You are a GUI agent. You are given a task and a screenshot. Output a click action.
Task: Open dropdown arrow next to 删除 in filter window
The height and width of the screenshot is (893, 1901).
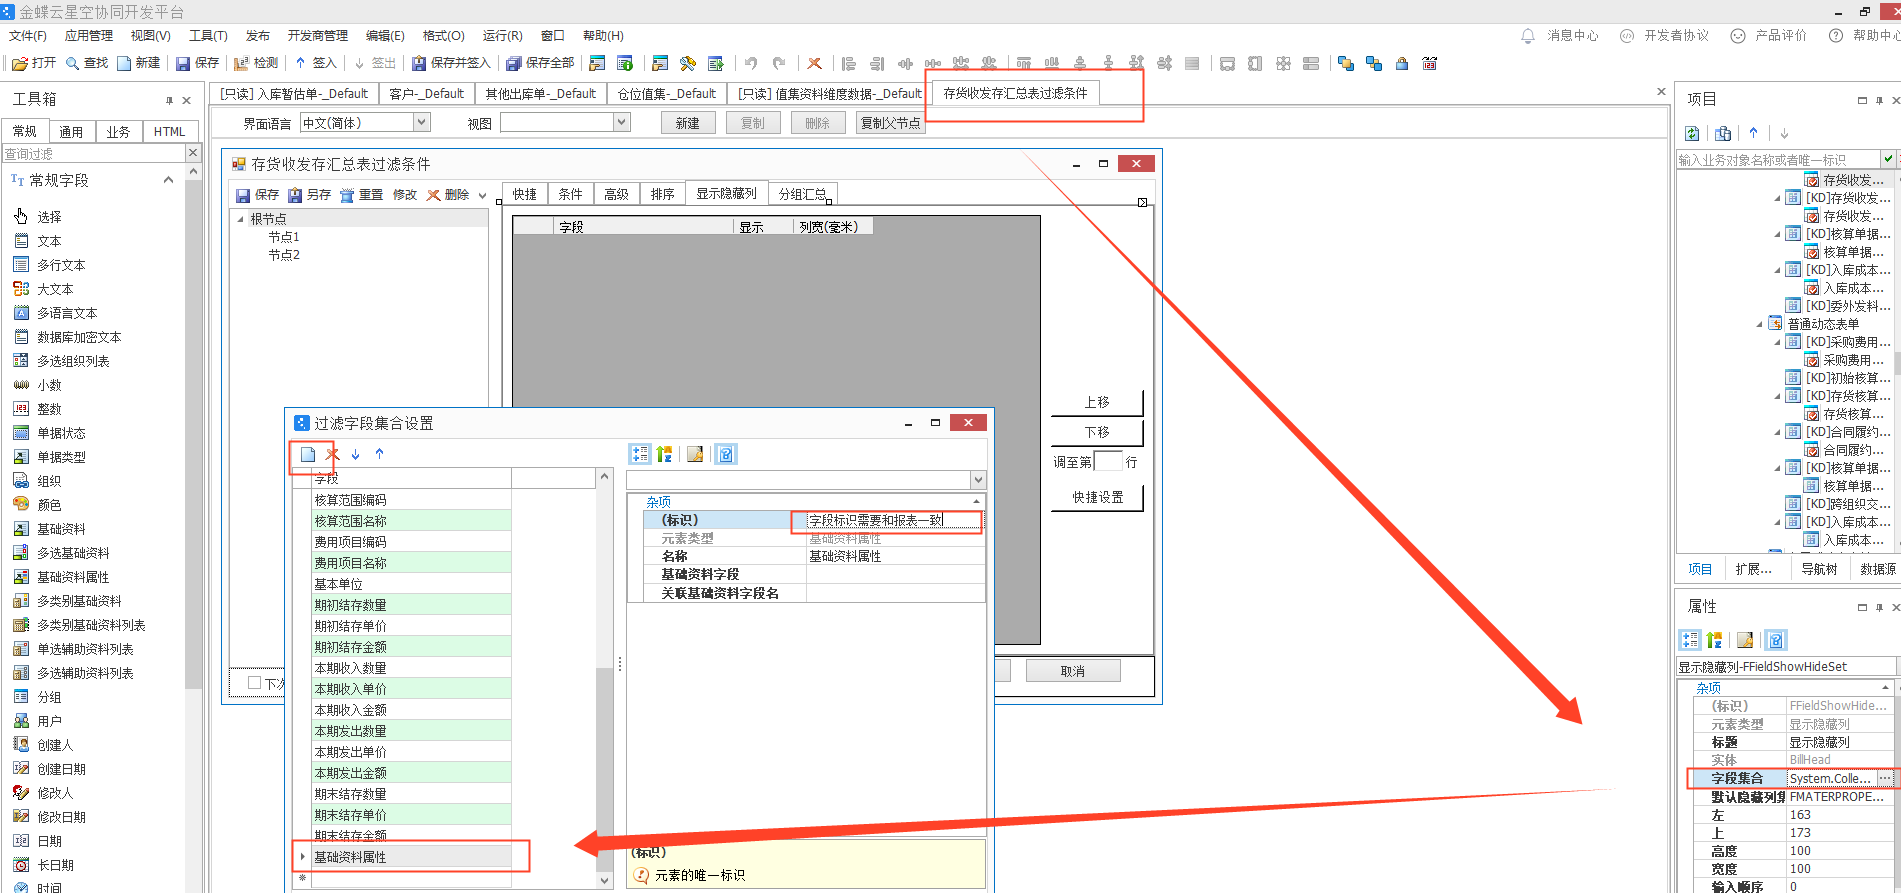click(x=482, y=195)
